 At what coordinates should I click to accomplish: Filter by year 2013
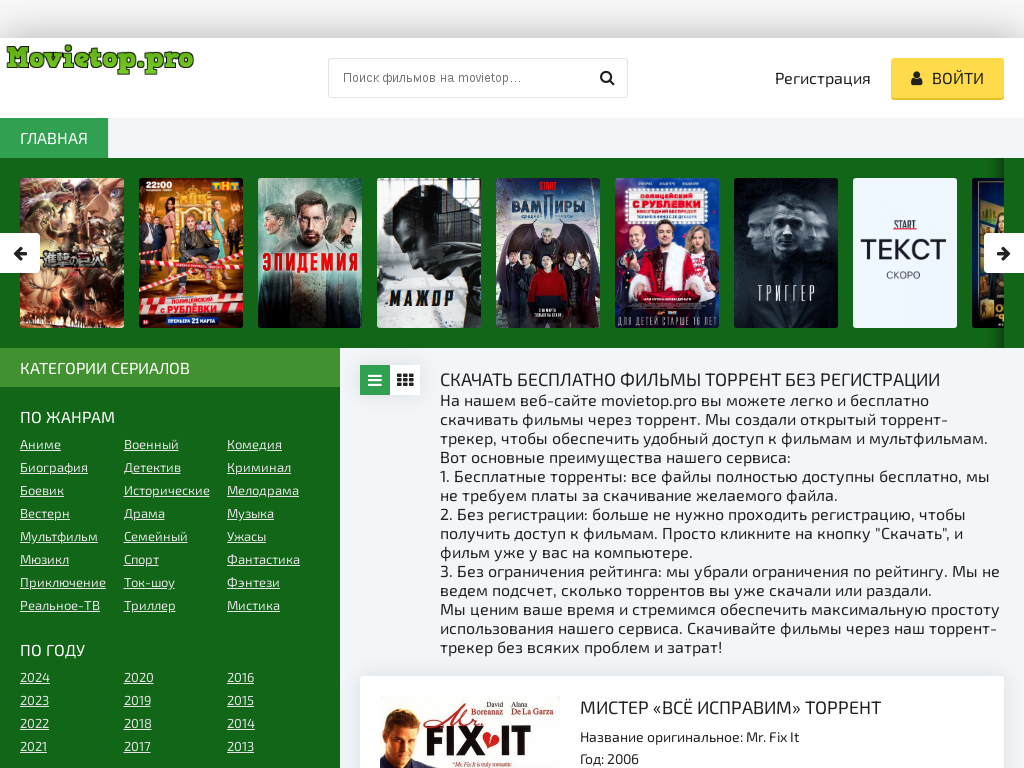tap(240, 746)
